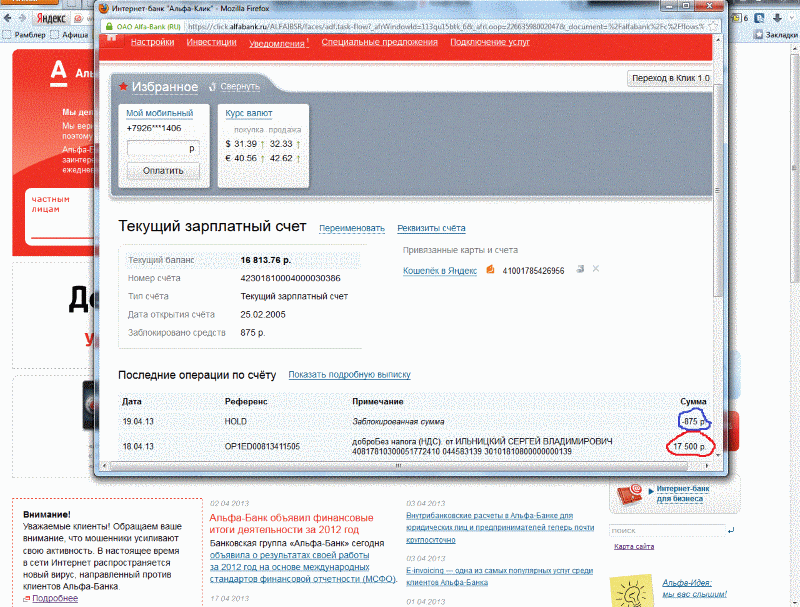Select the частным лицам tab
800x607 pixels.
51,204
